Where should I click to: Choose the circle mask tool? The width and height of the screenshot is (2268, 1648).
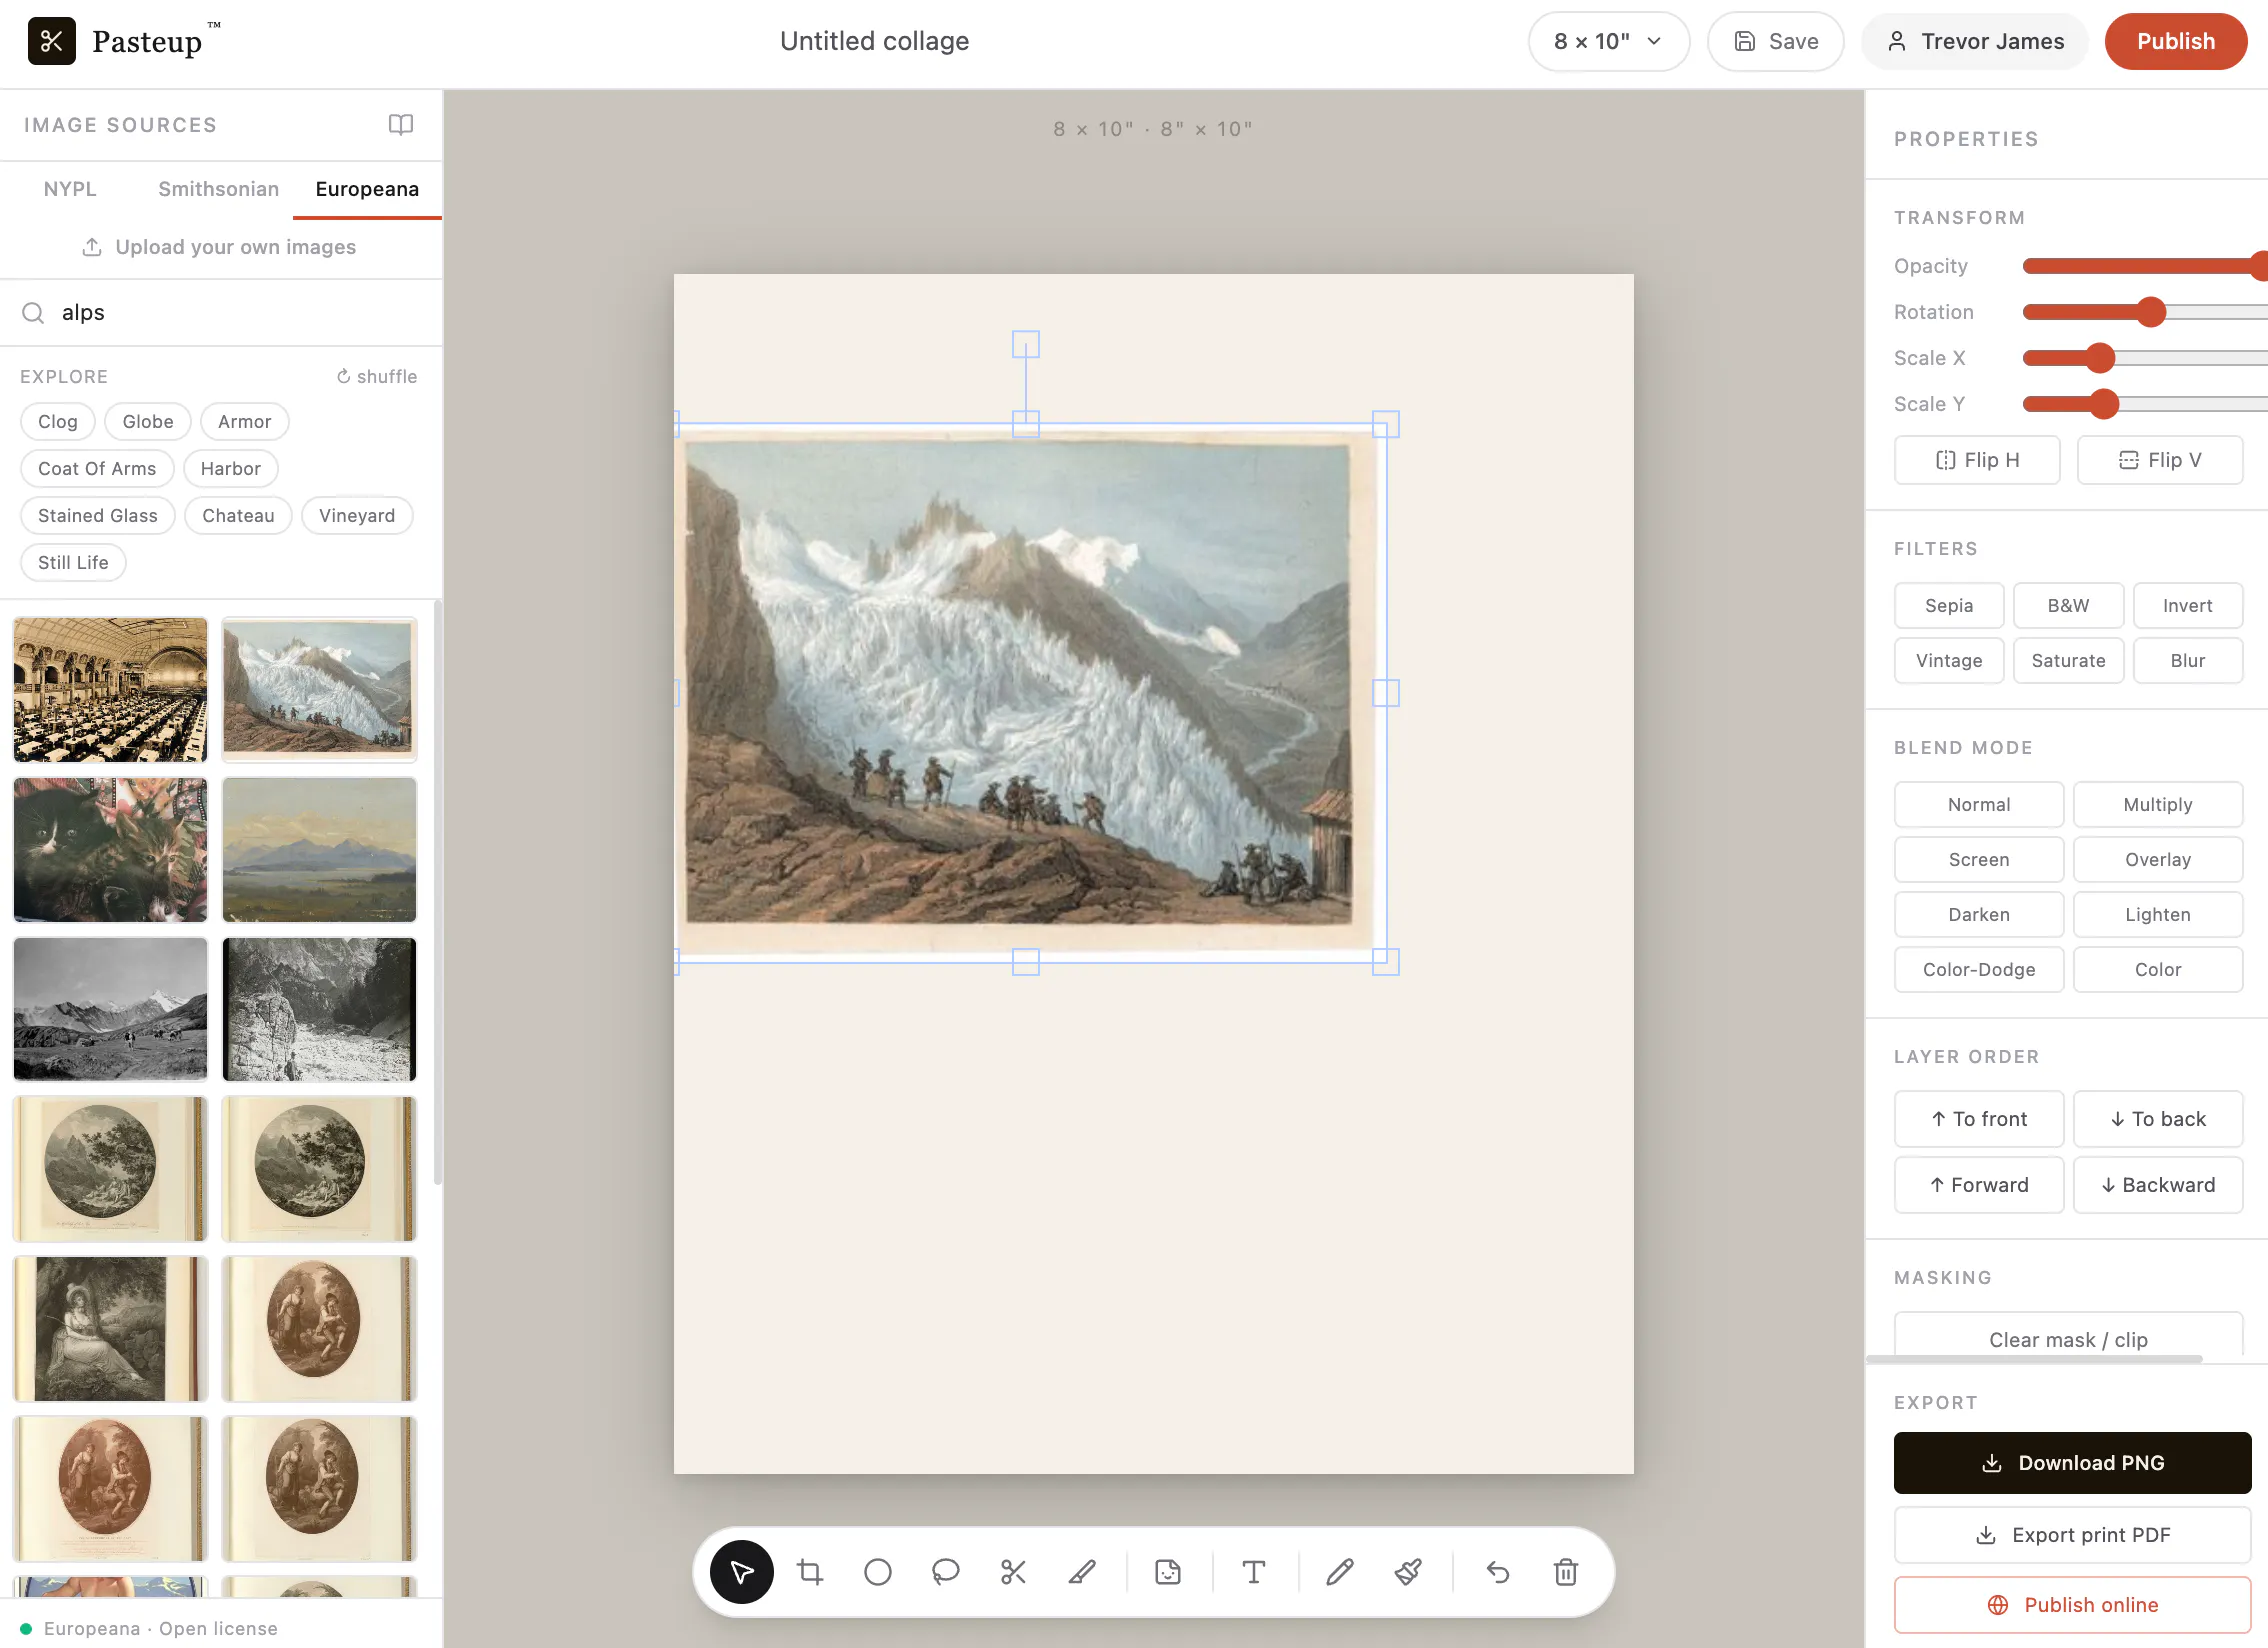click(x=878, y=1572)
